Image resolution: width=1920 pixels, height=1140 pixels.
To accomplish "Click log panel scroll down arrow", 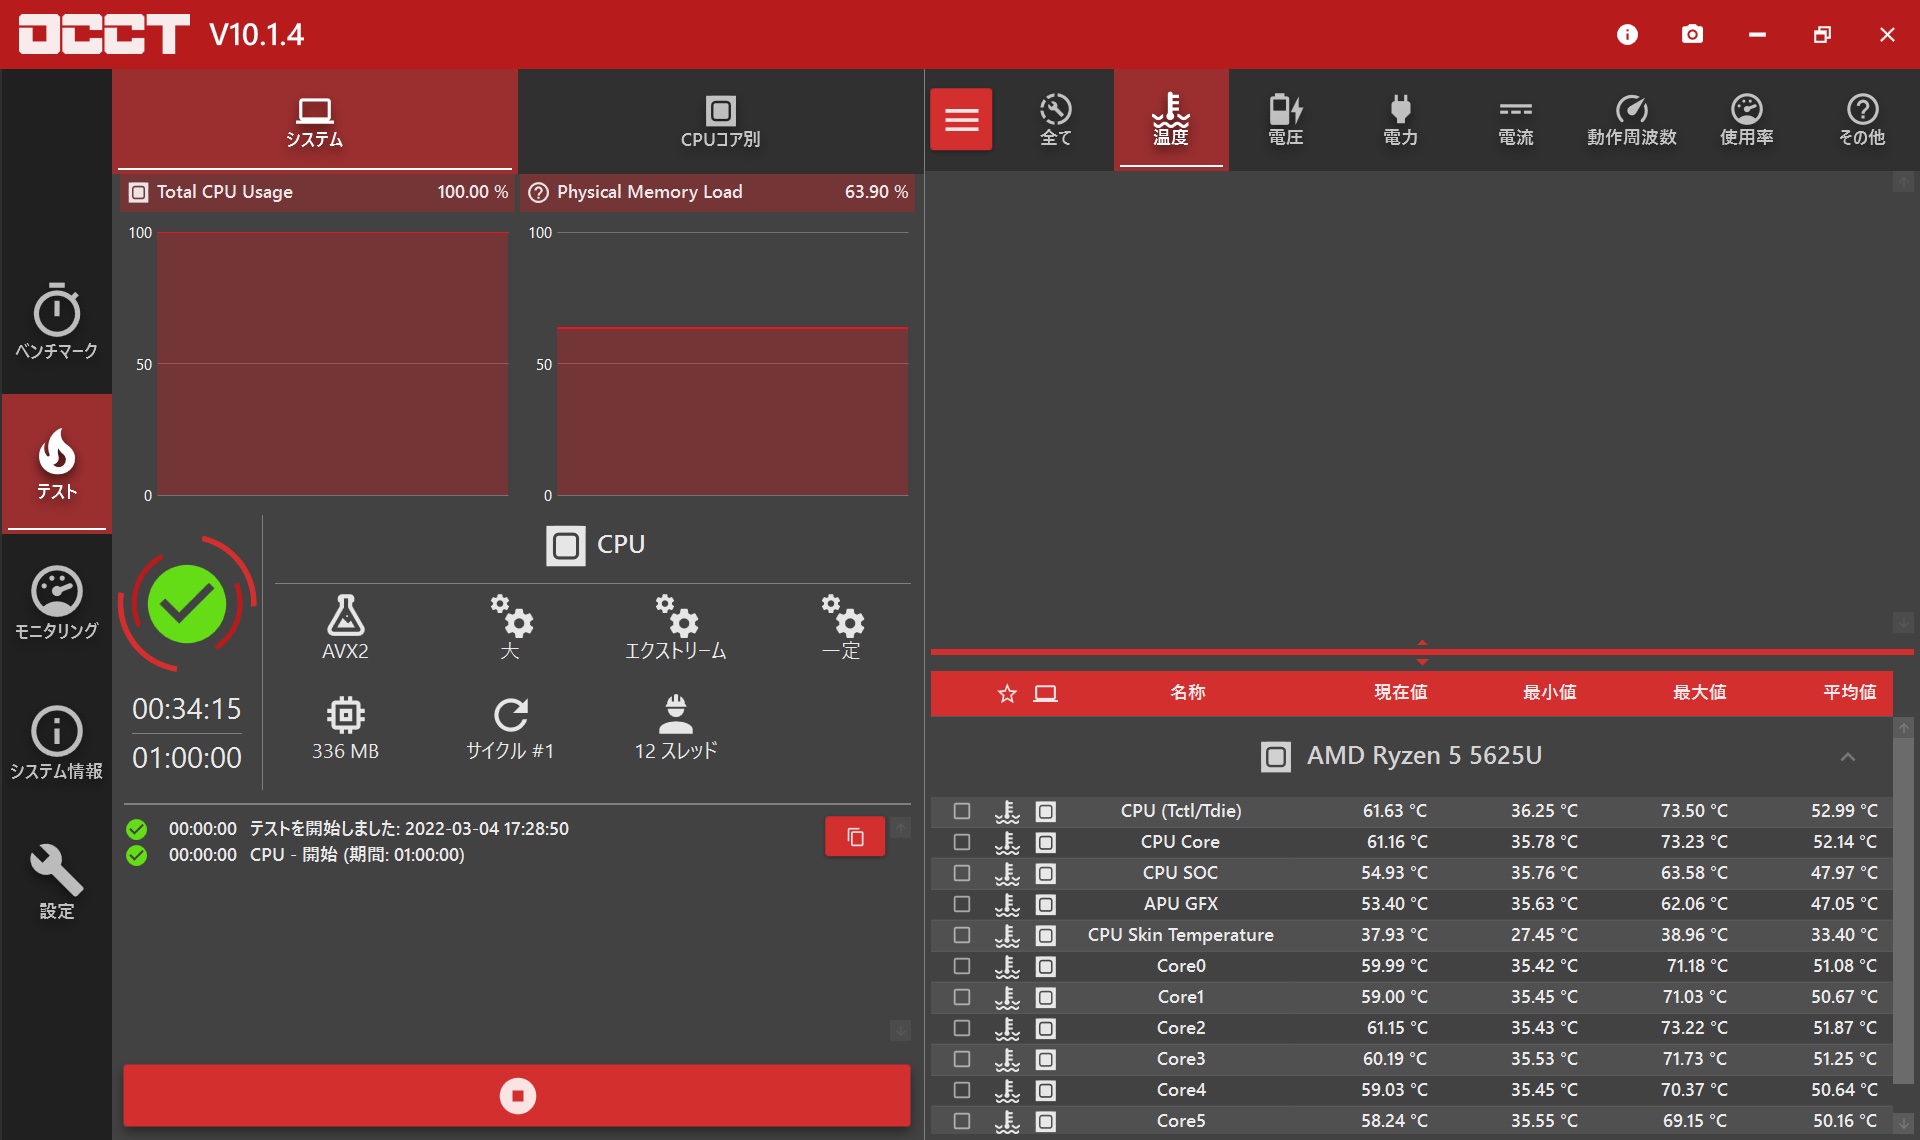I will 900,1030.
